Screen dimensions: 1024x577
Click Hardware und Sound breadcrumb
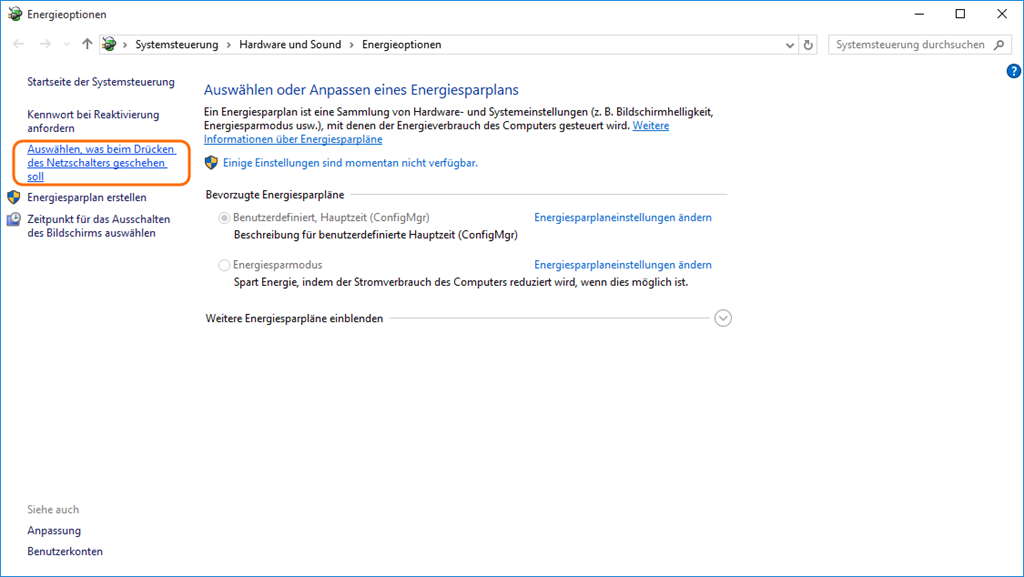tap(290, 44)
